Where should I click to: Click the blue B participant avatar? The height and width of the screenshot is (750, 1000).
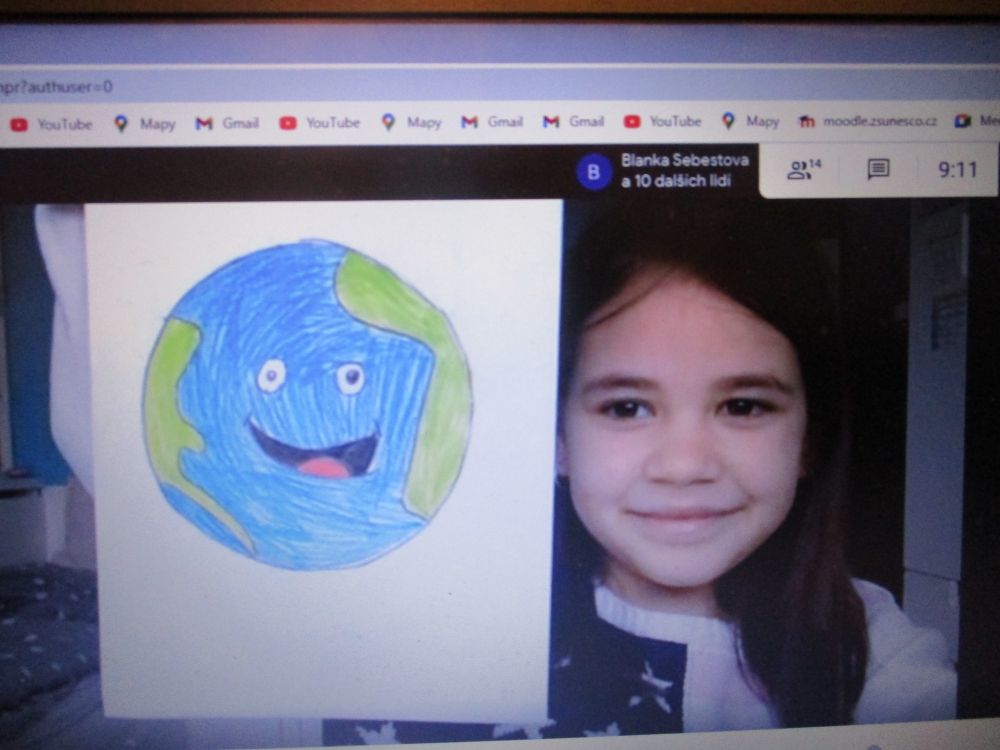pos(593,172)
